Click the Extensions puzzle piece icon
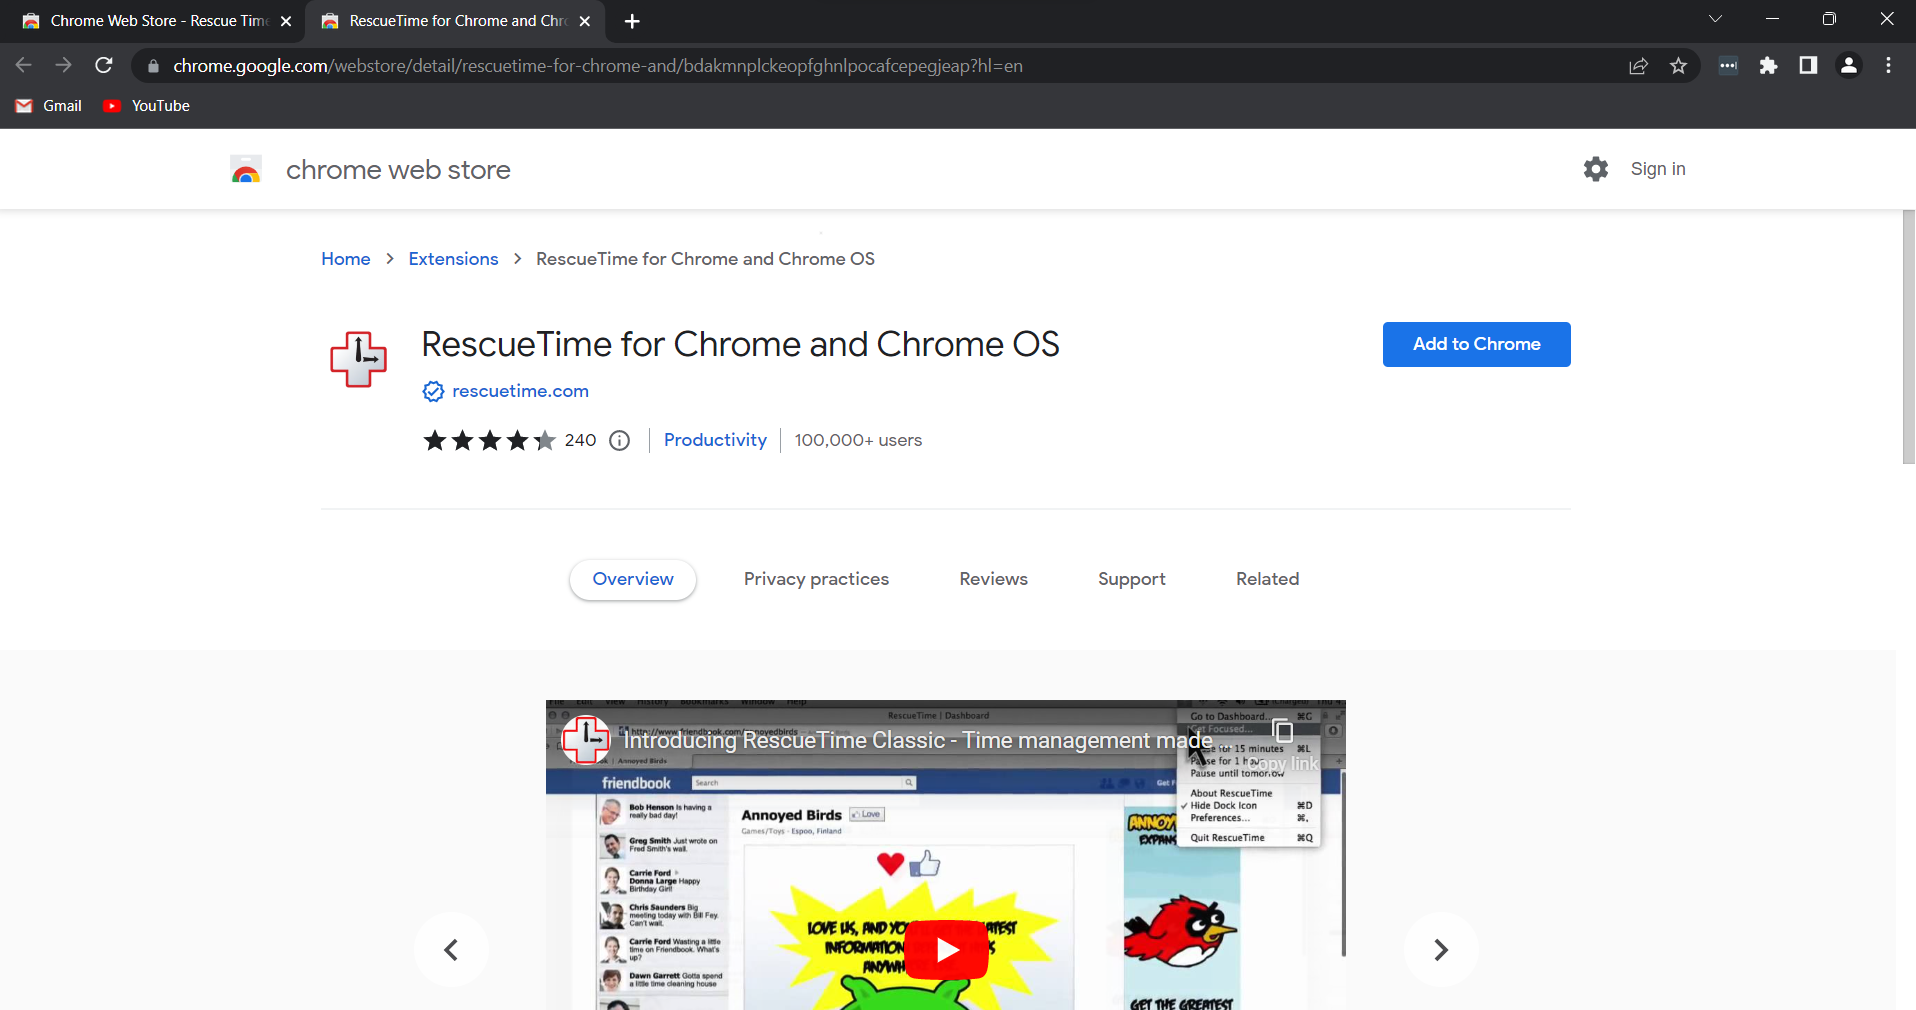 point(1768,65)
